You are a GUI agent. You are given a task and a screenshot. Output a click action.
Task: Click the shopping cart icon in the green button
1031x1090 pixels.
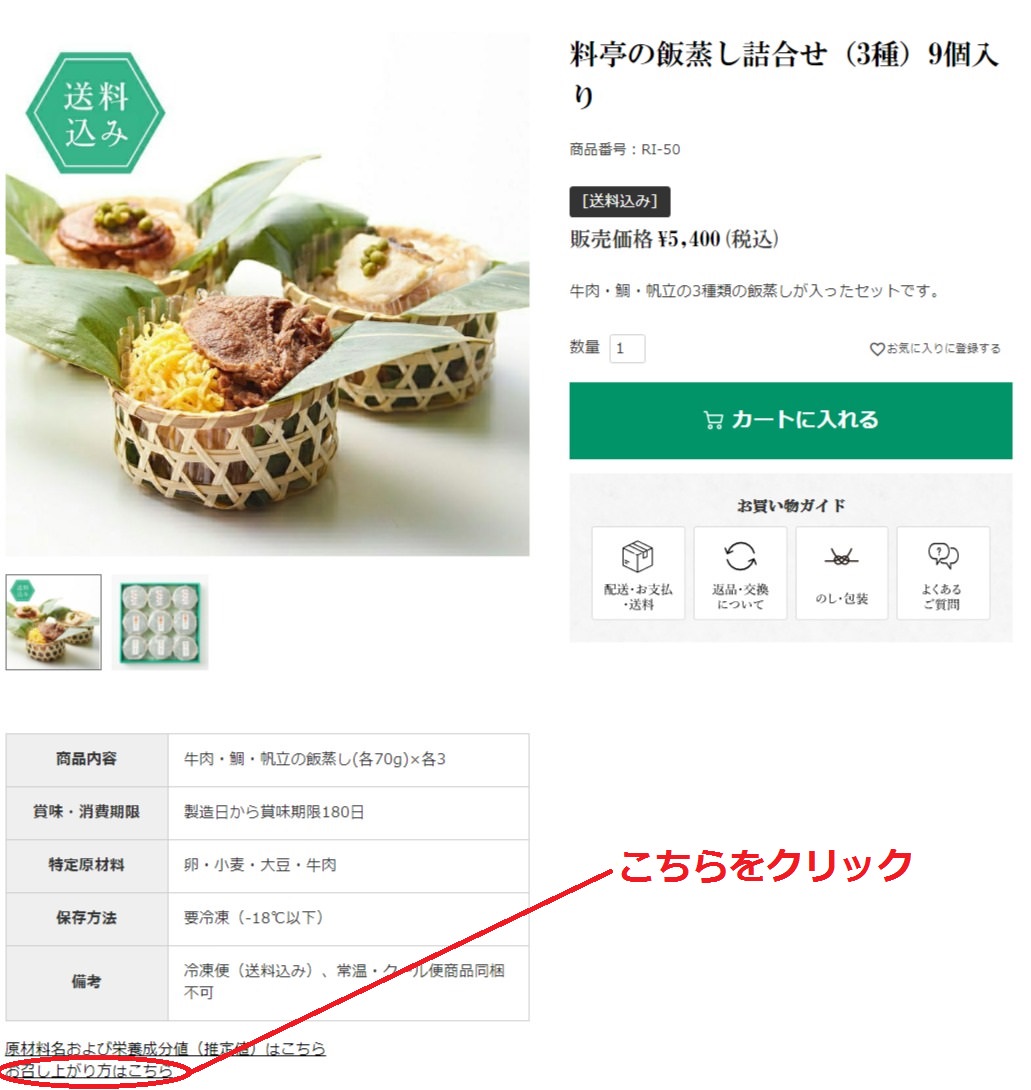click(x=713, y=420)
